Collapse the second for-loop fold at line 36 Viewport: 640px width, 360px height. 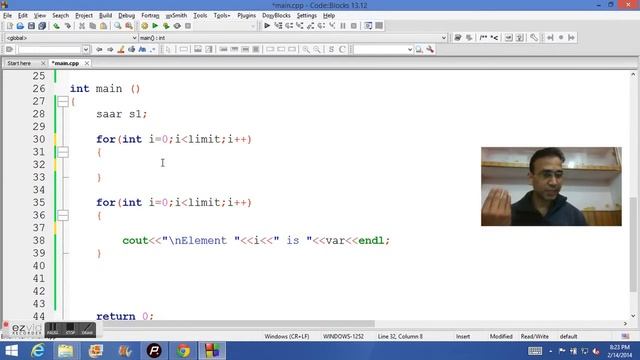[63, 215]
